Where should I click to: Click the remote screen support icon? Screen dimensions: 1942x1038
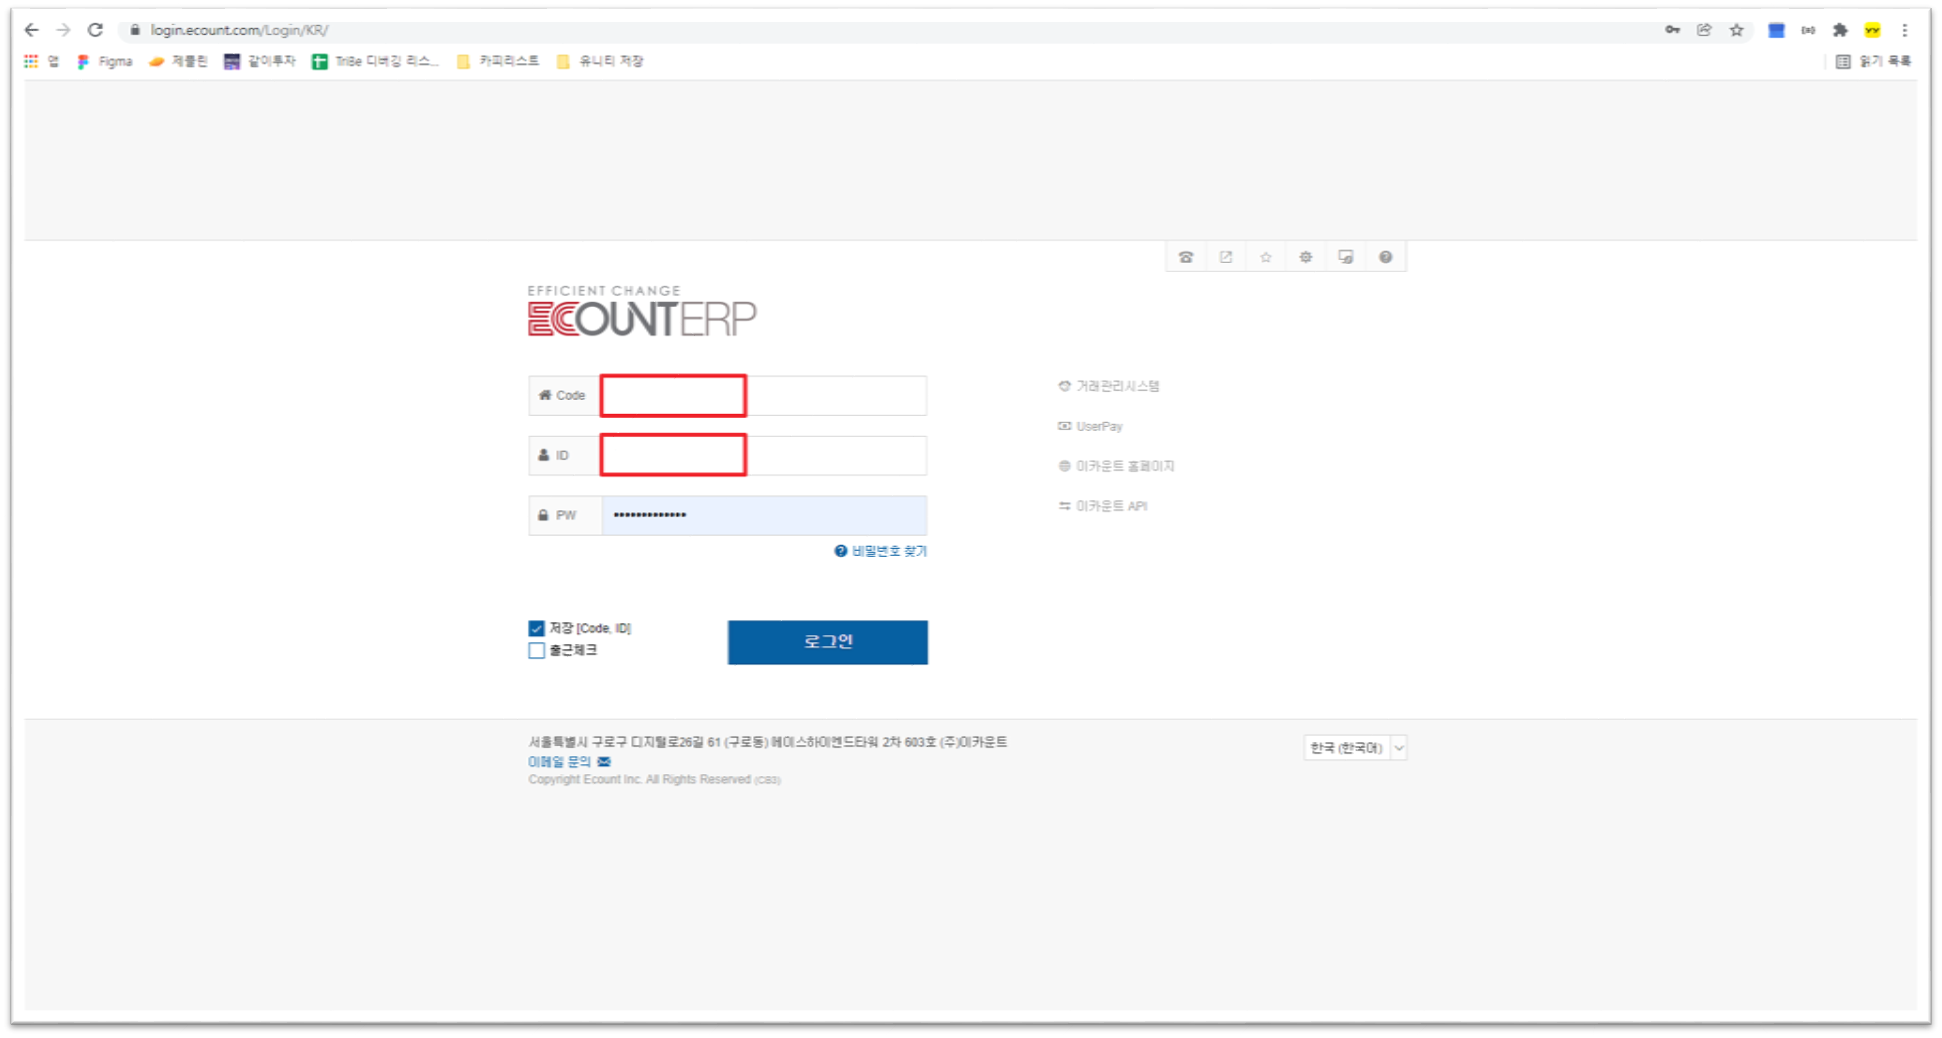click(1346, 257)
